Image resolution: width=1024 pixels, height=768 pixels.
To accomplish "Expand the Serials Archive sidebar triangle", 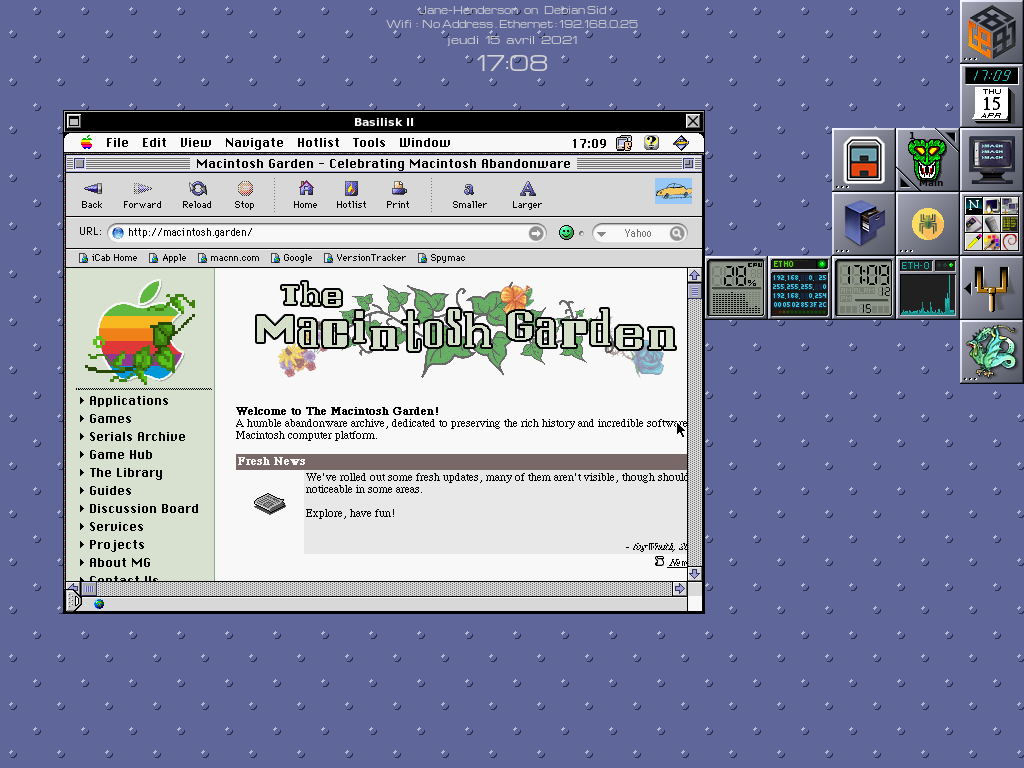I will pos(82,436).
